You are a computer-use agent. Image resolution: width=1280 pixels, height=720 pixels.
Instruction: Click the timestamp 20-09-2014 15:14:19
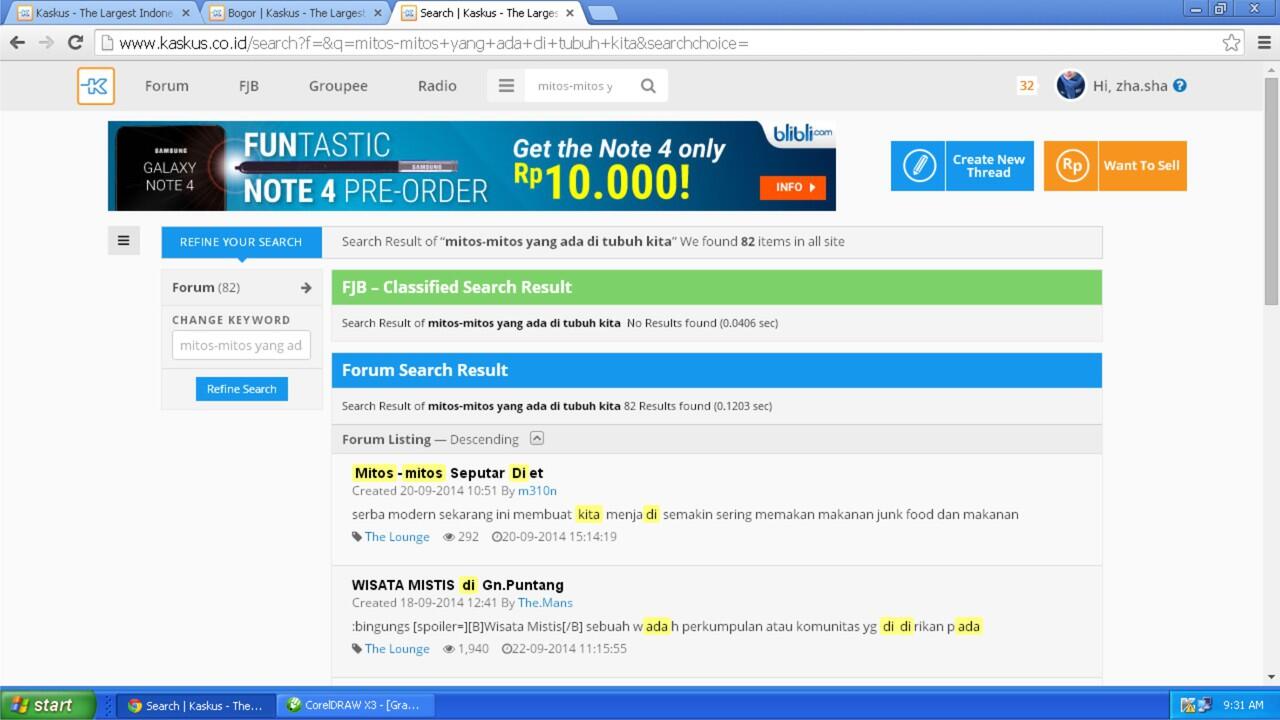(x=554, y=537)
